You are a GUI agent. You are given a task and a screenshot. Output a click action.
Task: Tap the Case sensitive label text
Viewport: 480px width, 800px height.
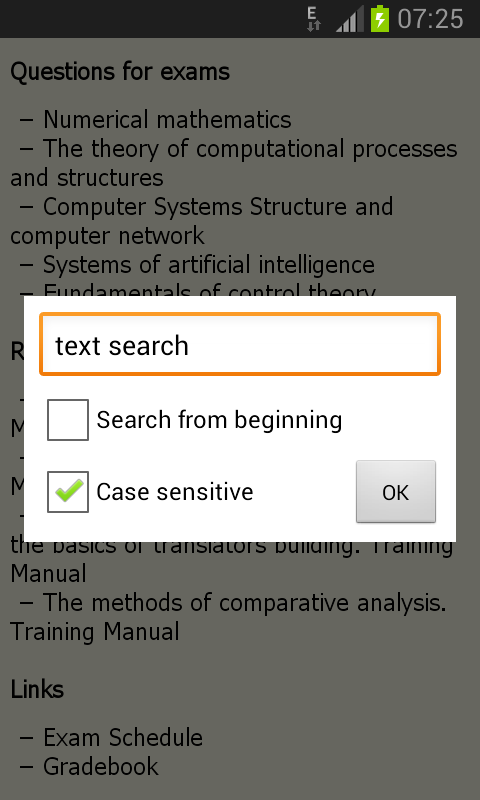pos(175,492)
